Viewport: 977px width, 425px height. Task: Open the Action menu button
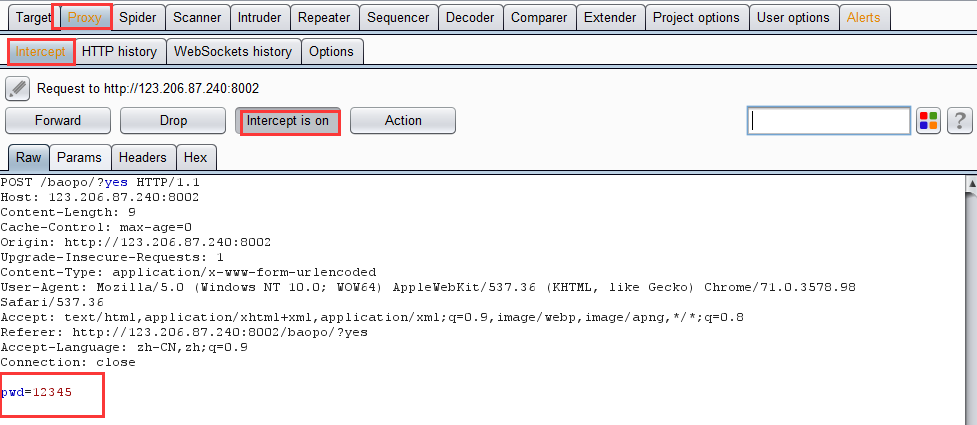click(x=403, y=120)
